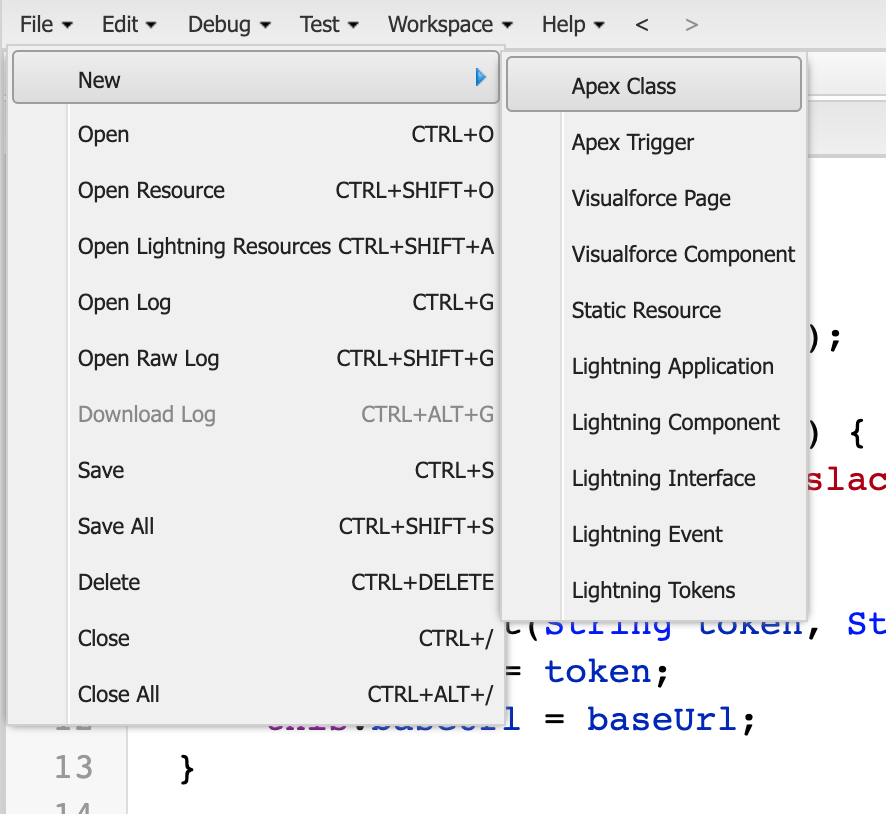
Task: Expand the New submenu arrow
Action: click(481, 77)
